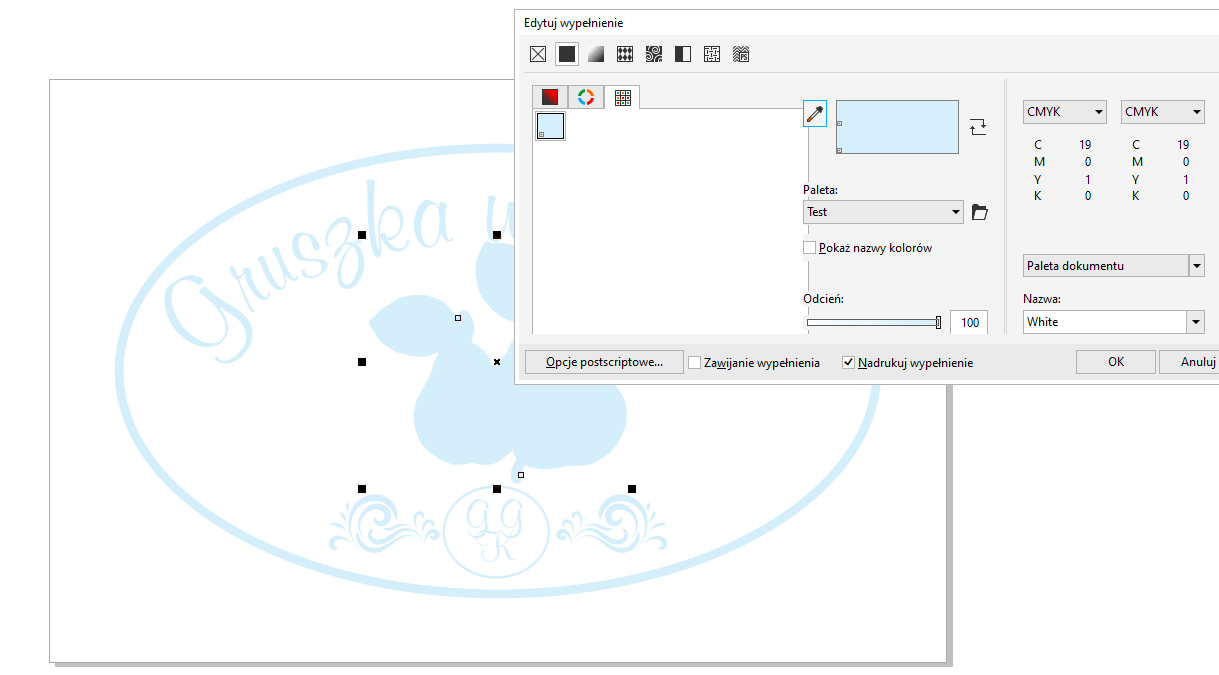Screen dimensions: 1219x675
Task: Uncheck Nadrukuj wypełnienie checkbox
Action: click(x=849, y=363)
